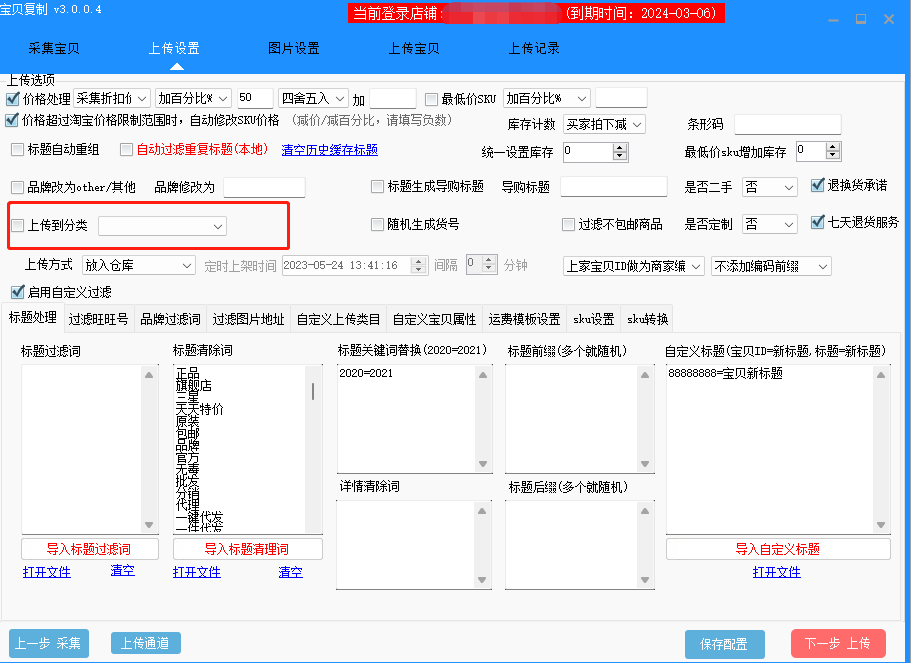Viewport: 911px width, 663px height.
Task: Open the 过滤图片地址 sub-tab
Action: pyautogui.click(x=248, y=319)
